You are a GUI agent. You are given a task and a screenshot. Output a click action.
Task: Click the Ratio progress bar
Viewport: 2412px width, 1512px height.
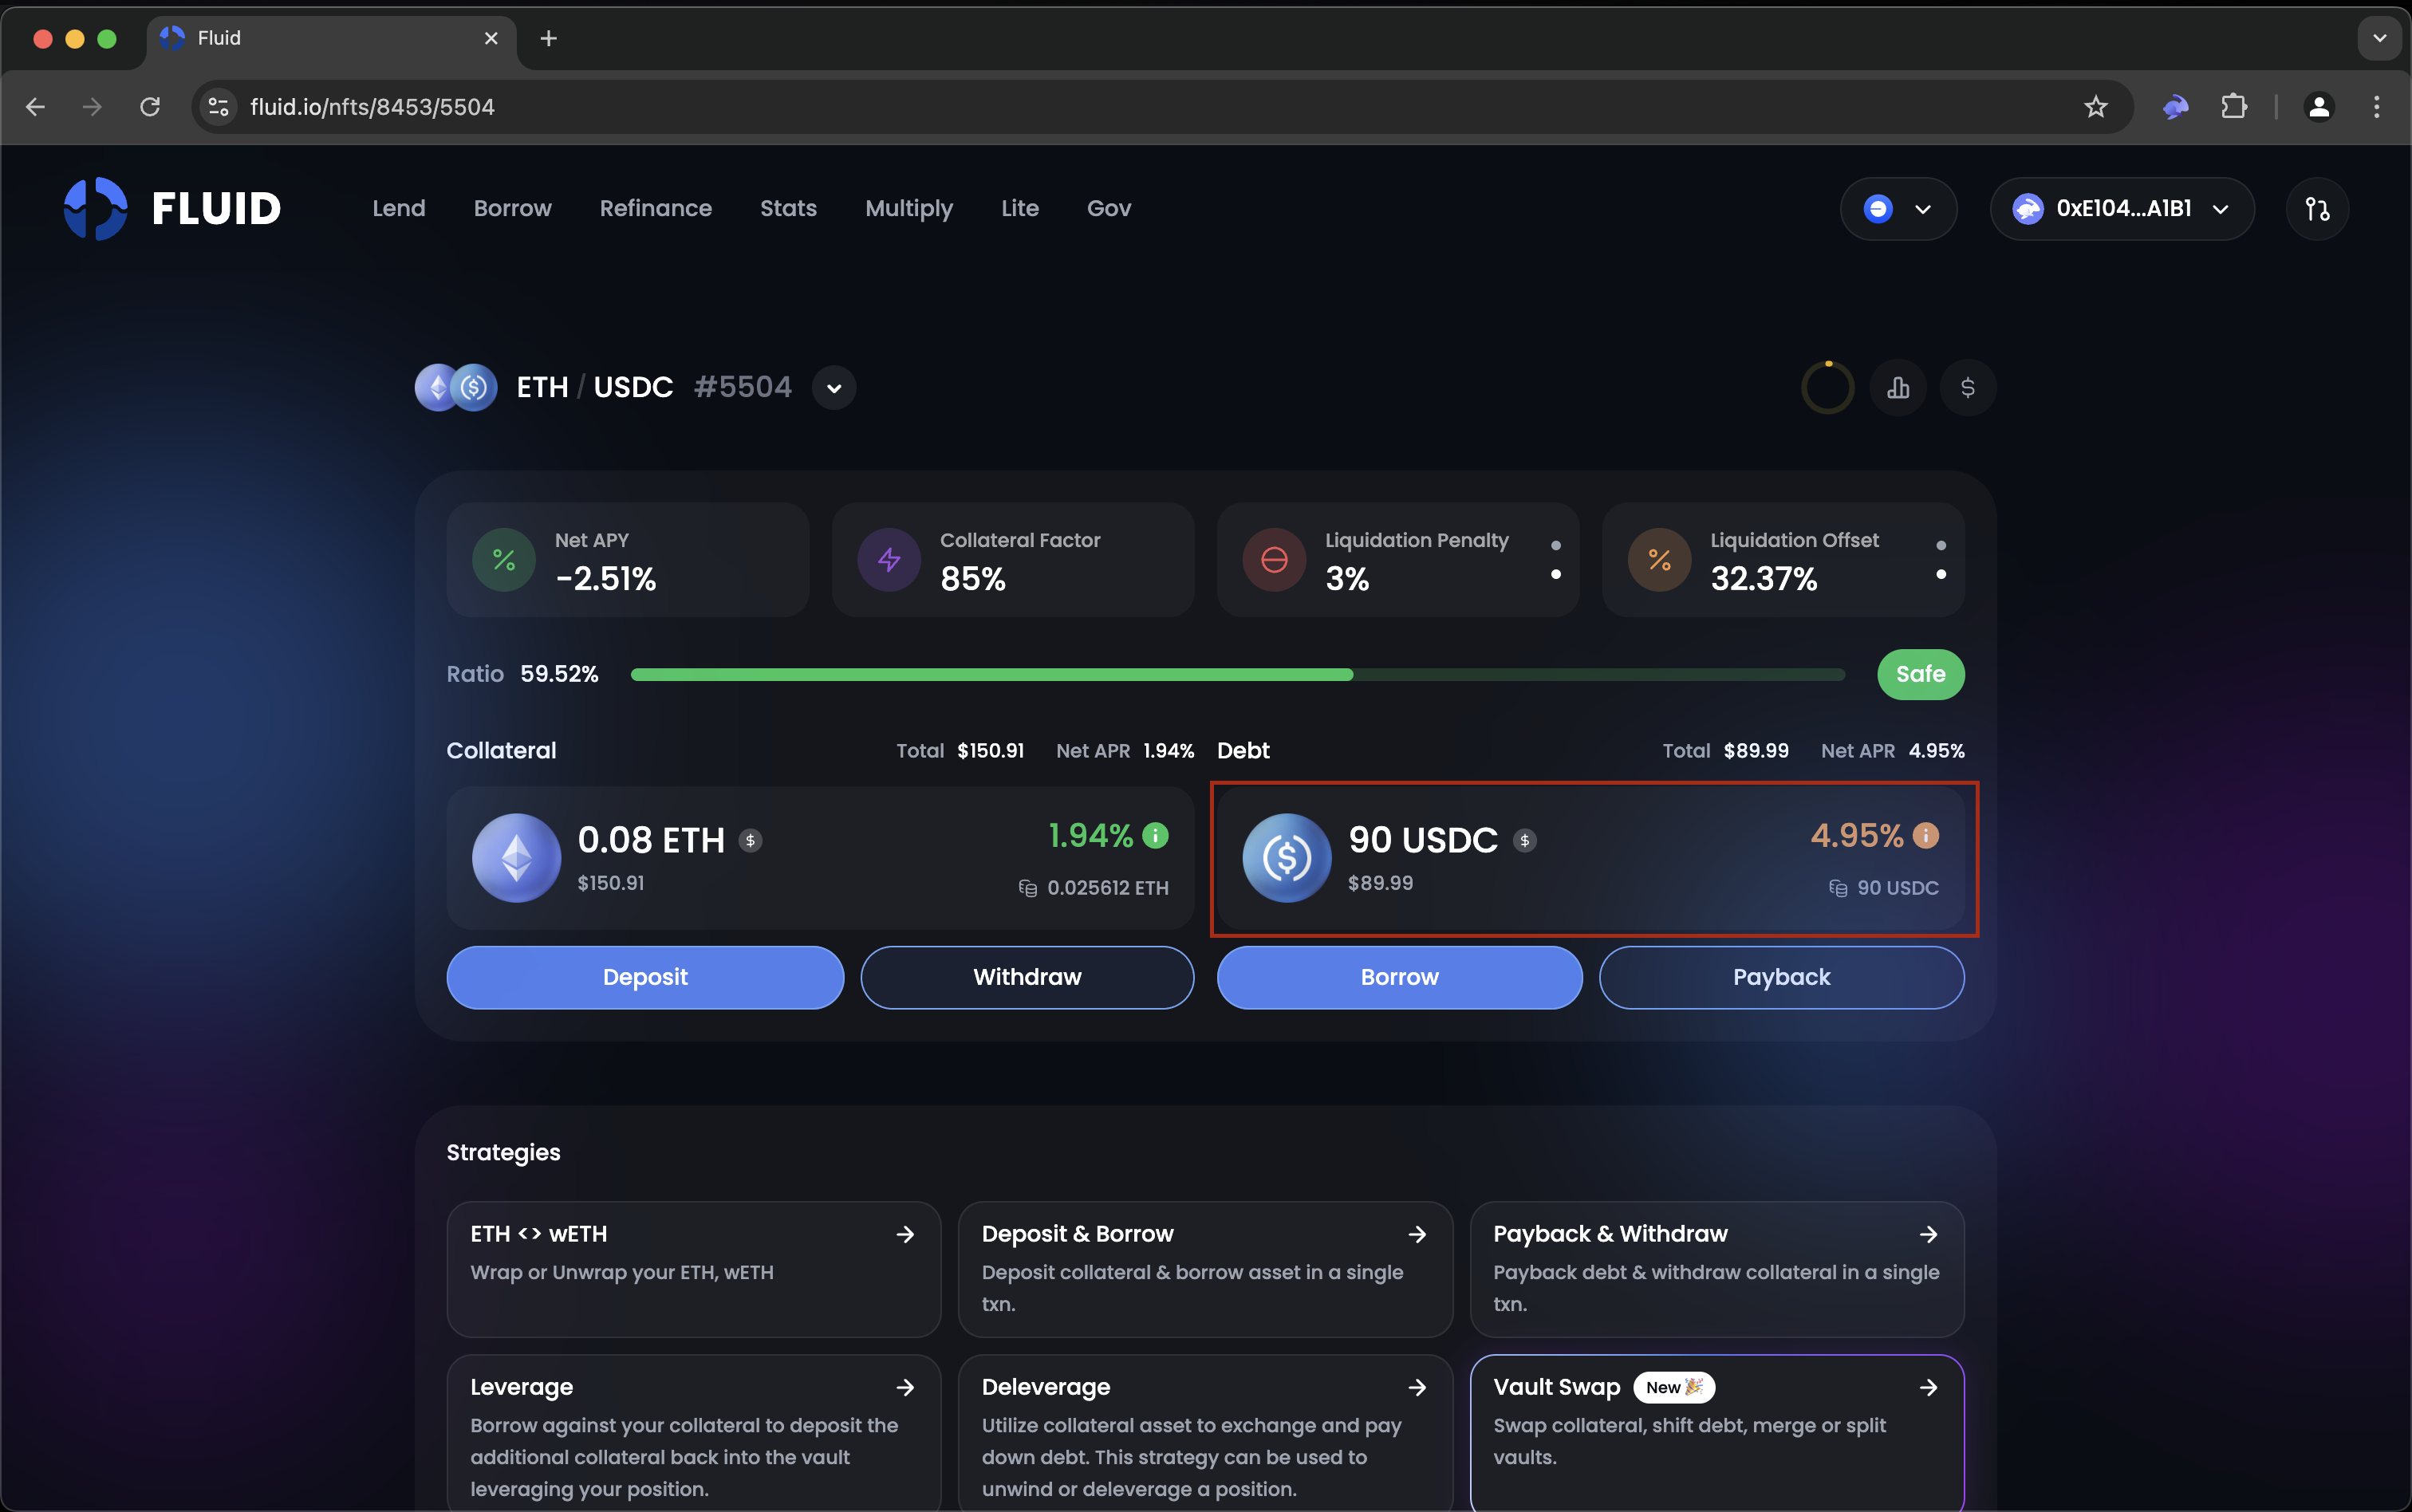(x=1238, y=675)
